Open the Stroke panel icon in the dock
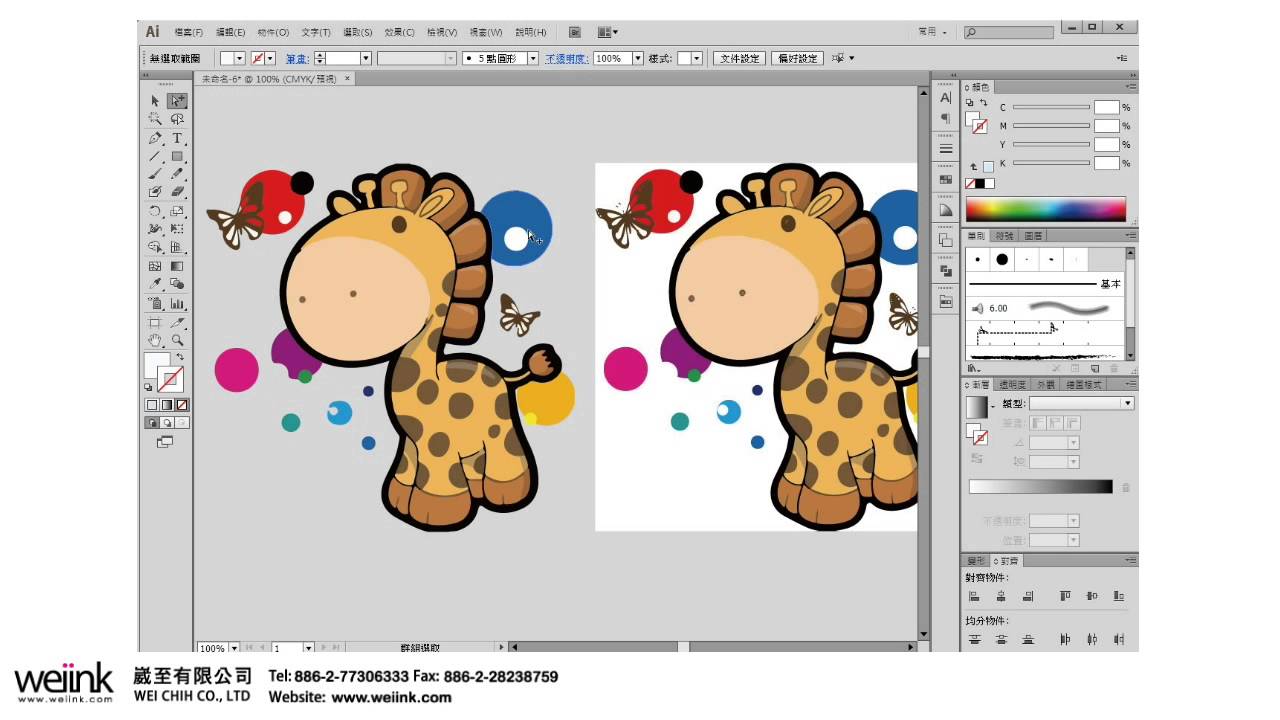Viewport: 1280px width, 720px height. click(x=946, y=149)
